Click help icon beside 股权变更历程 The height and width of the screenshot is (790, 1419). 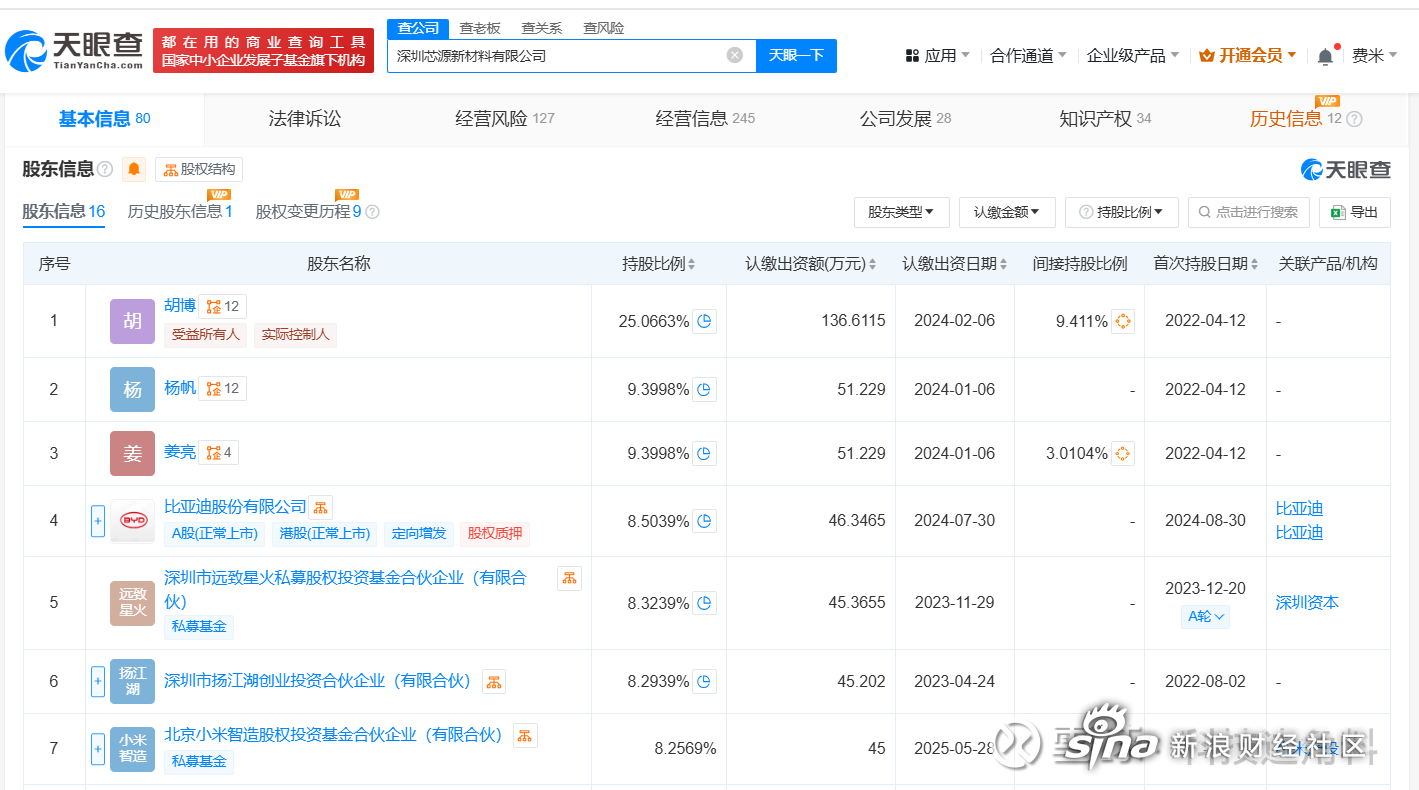(372, 212)
